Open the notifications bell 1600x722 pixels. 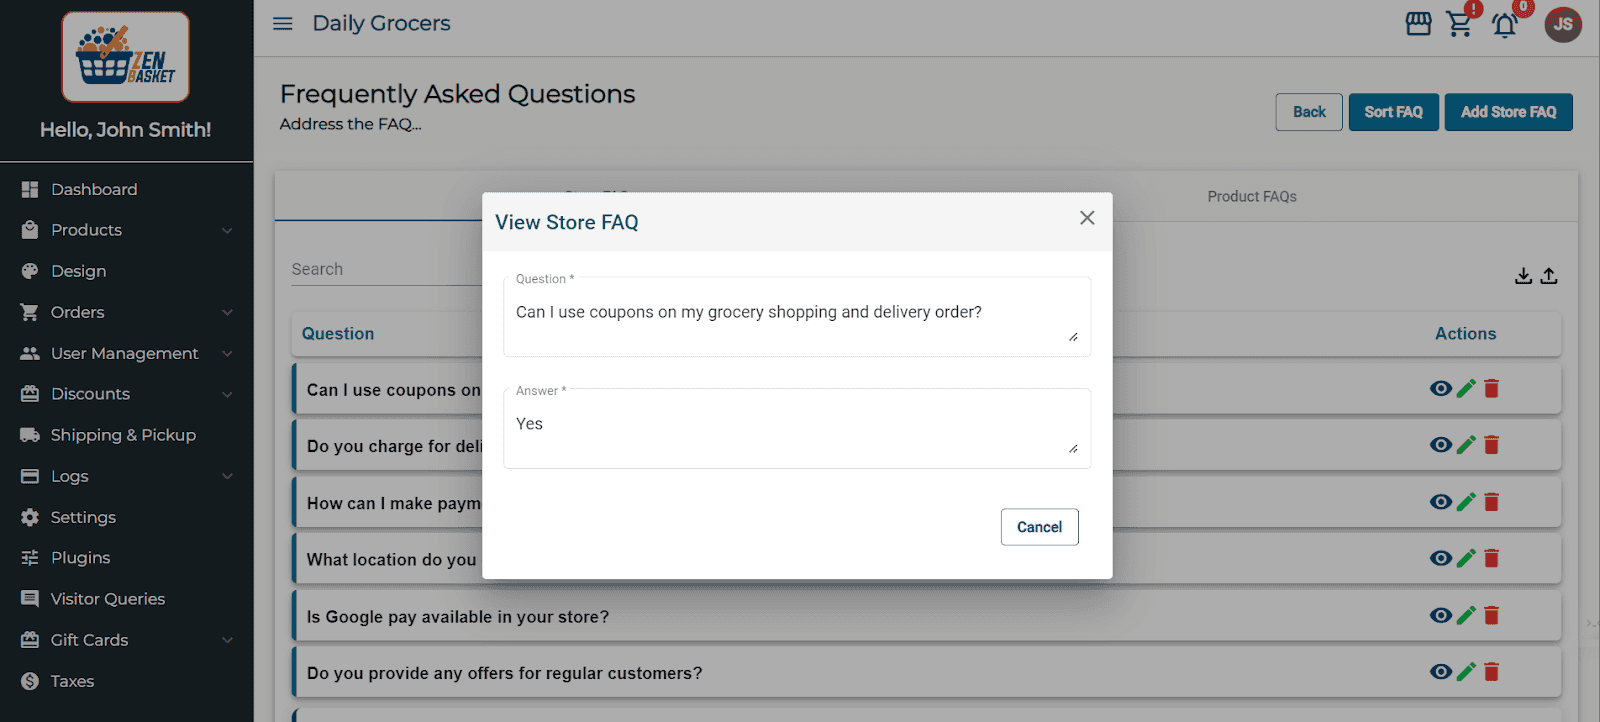point(1504,25)
